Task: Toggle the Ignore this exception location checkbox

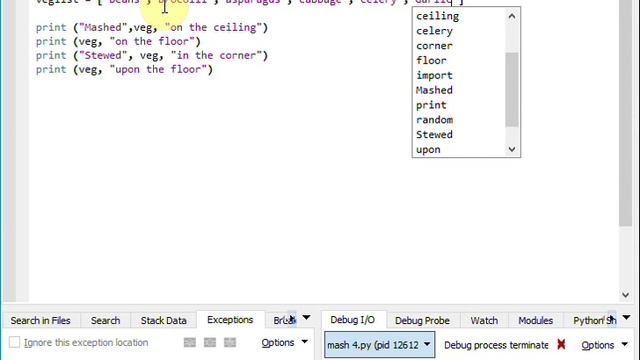Action: click(x=14, y=342)
